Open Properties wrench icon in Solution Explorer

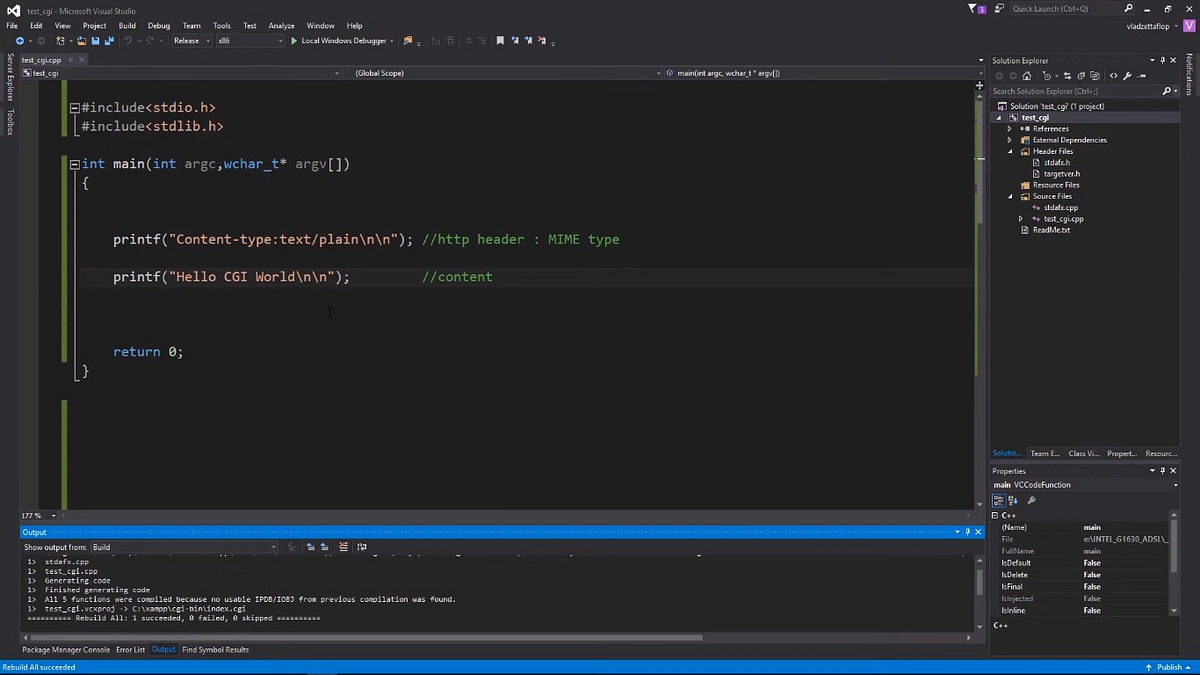1127,76
